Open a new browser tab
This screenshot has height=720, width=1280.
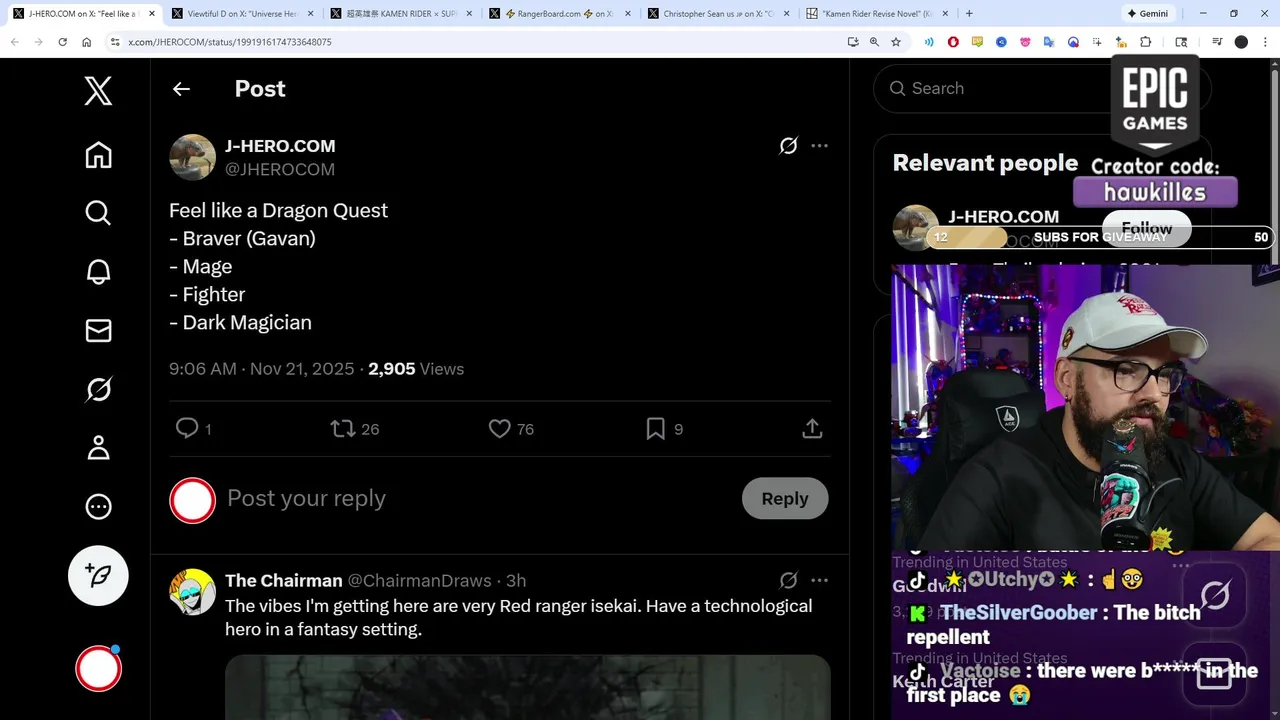pyautogui.click(x=969, y=14)
